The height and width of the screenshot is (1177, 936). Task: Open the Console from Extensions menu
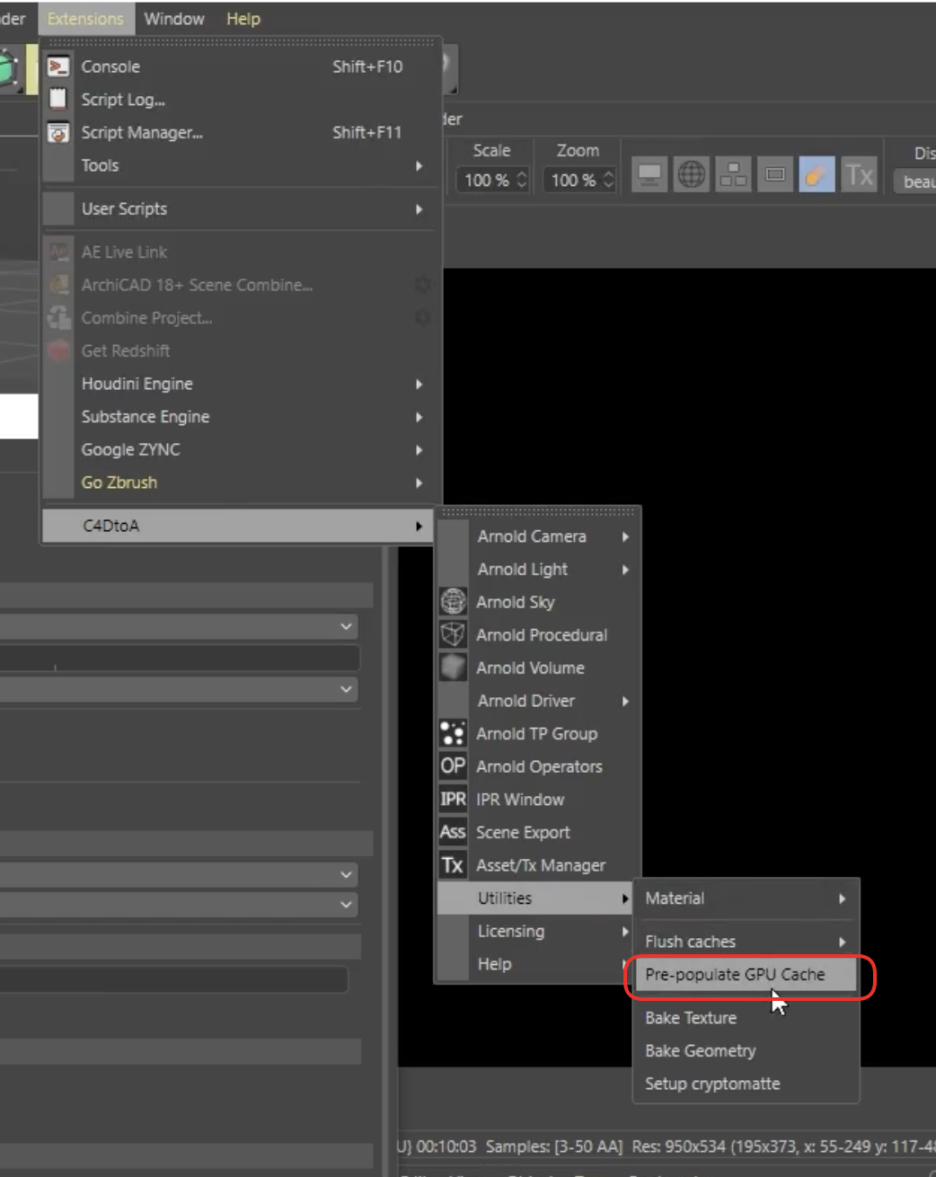239,67
